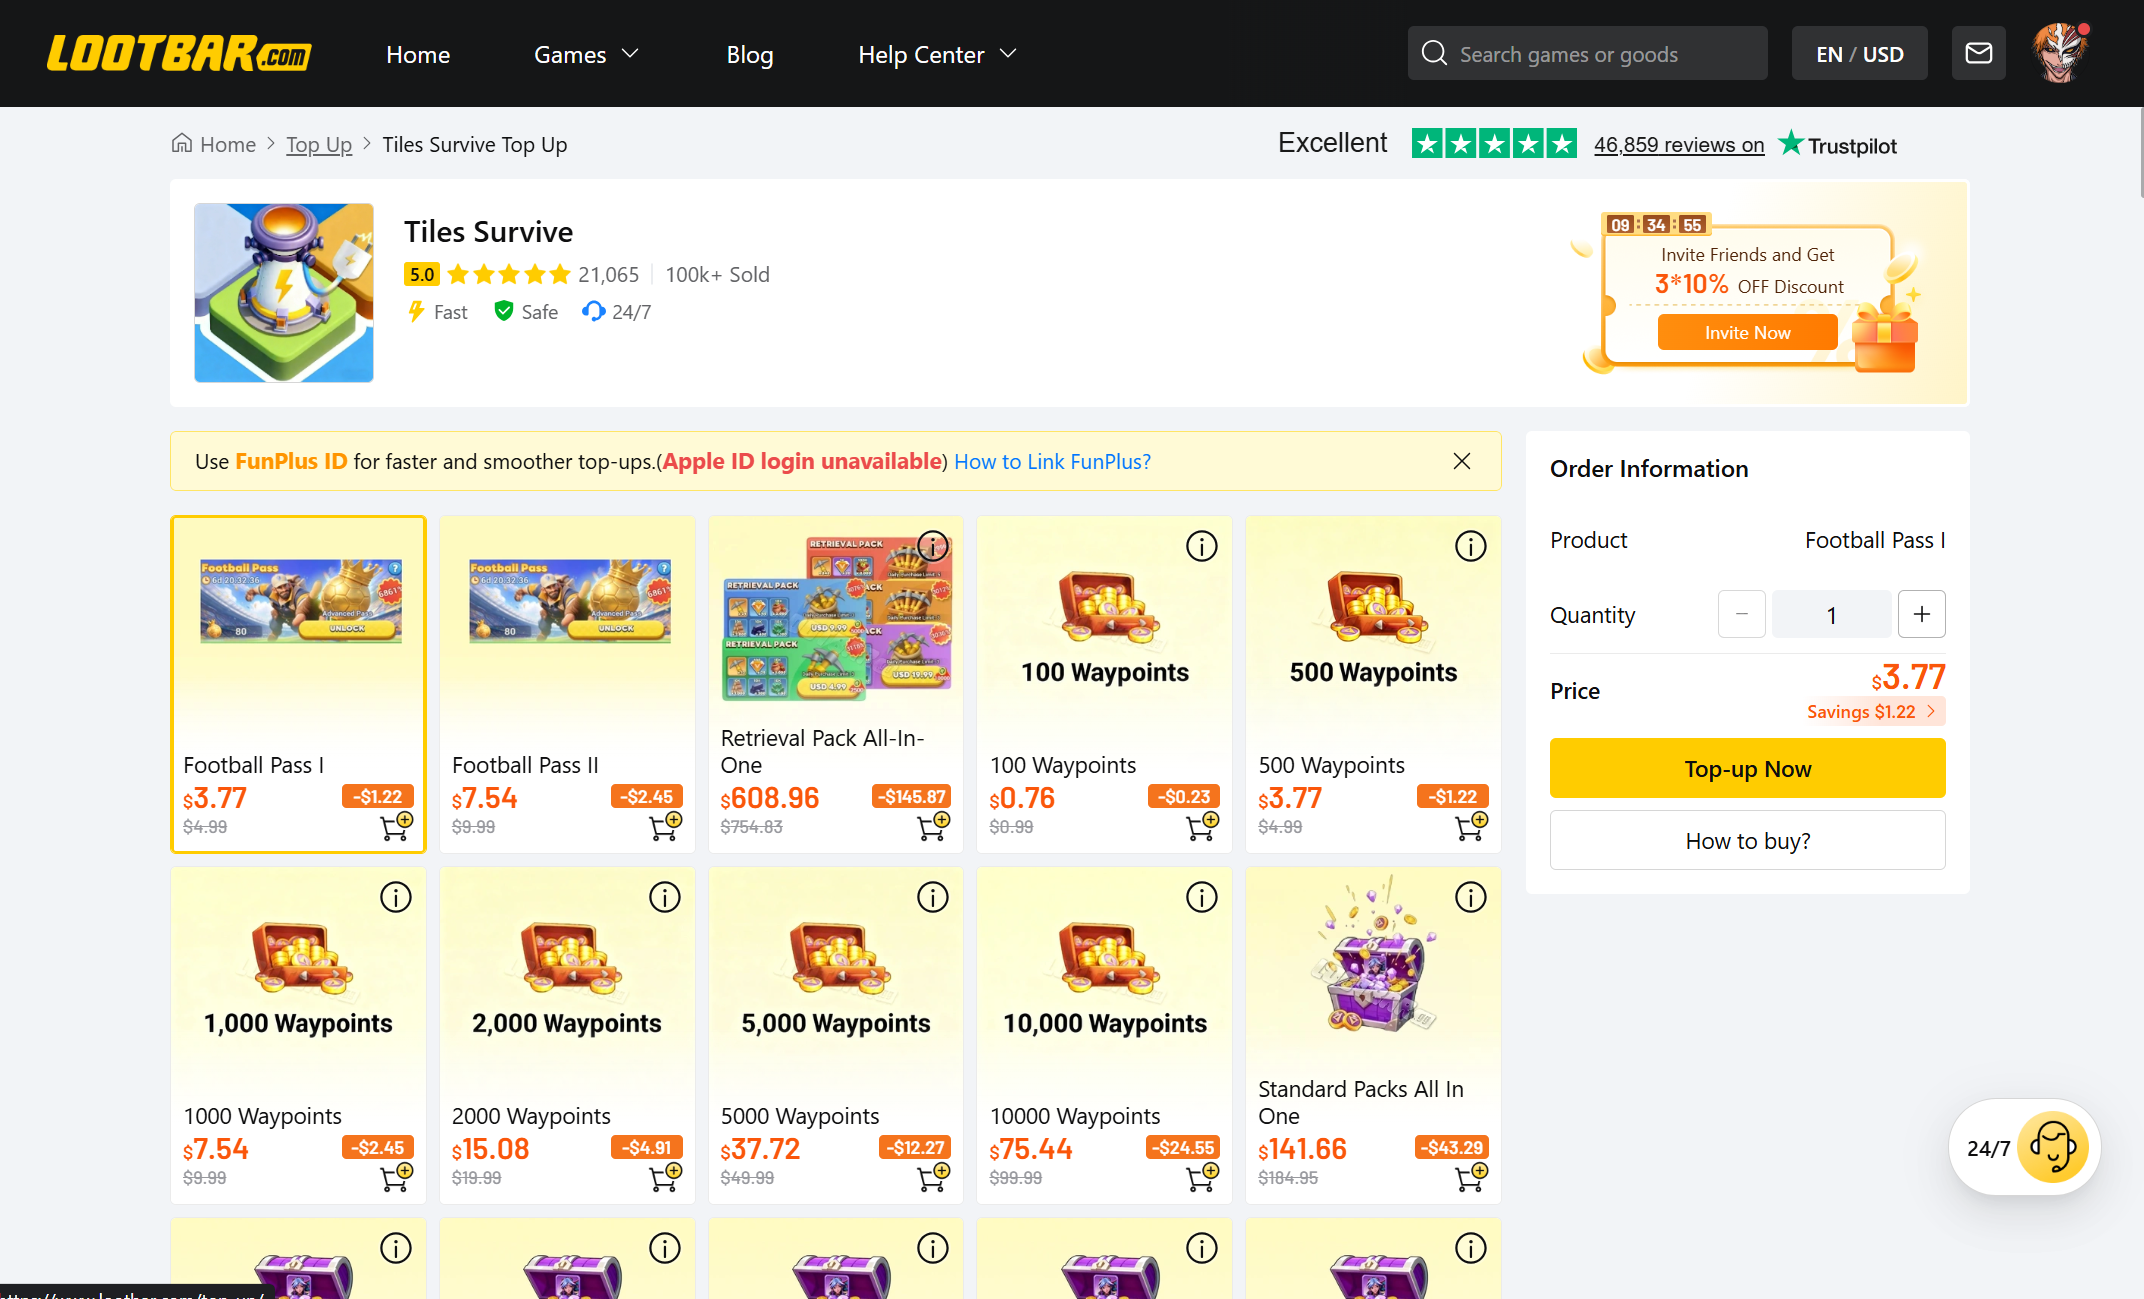Click the quantity input field

pyautogui.click(x=1832, y=614)
